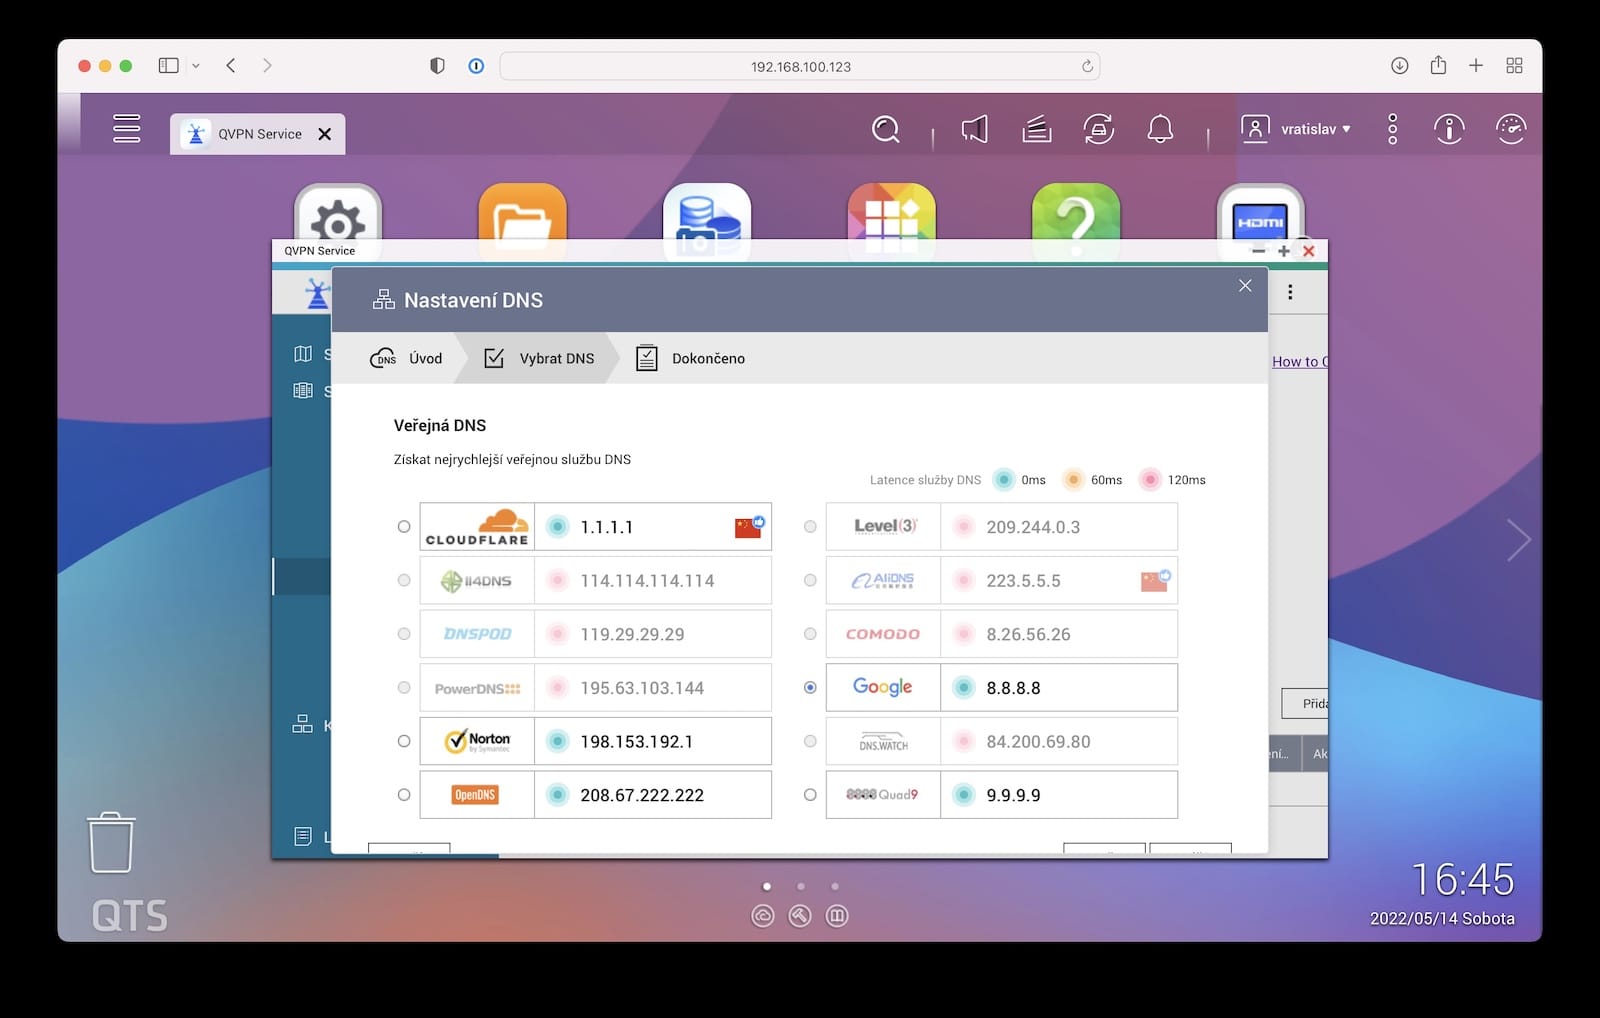This screenshot has height=1018, width=1600.
Task: Open the three-dot more options menu in QTS bar
Action: click(x=1393, y=129)
